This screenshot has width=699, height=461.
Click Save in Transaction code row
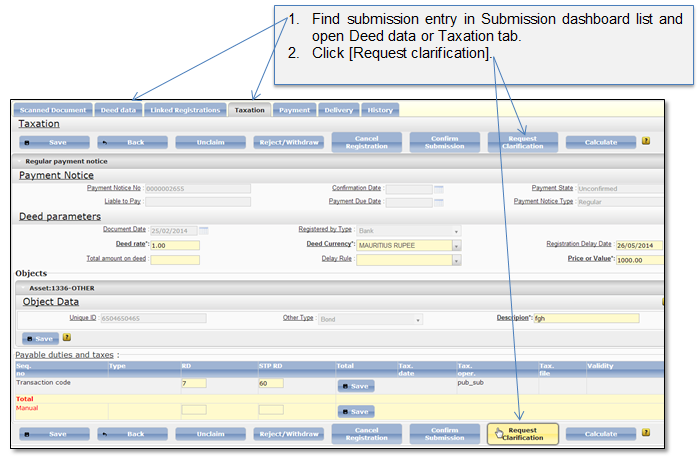coord(356,386)
